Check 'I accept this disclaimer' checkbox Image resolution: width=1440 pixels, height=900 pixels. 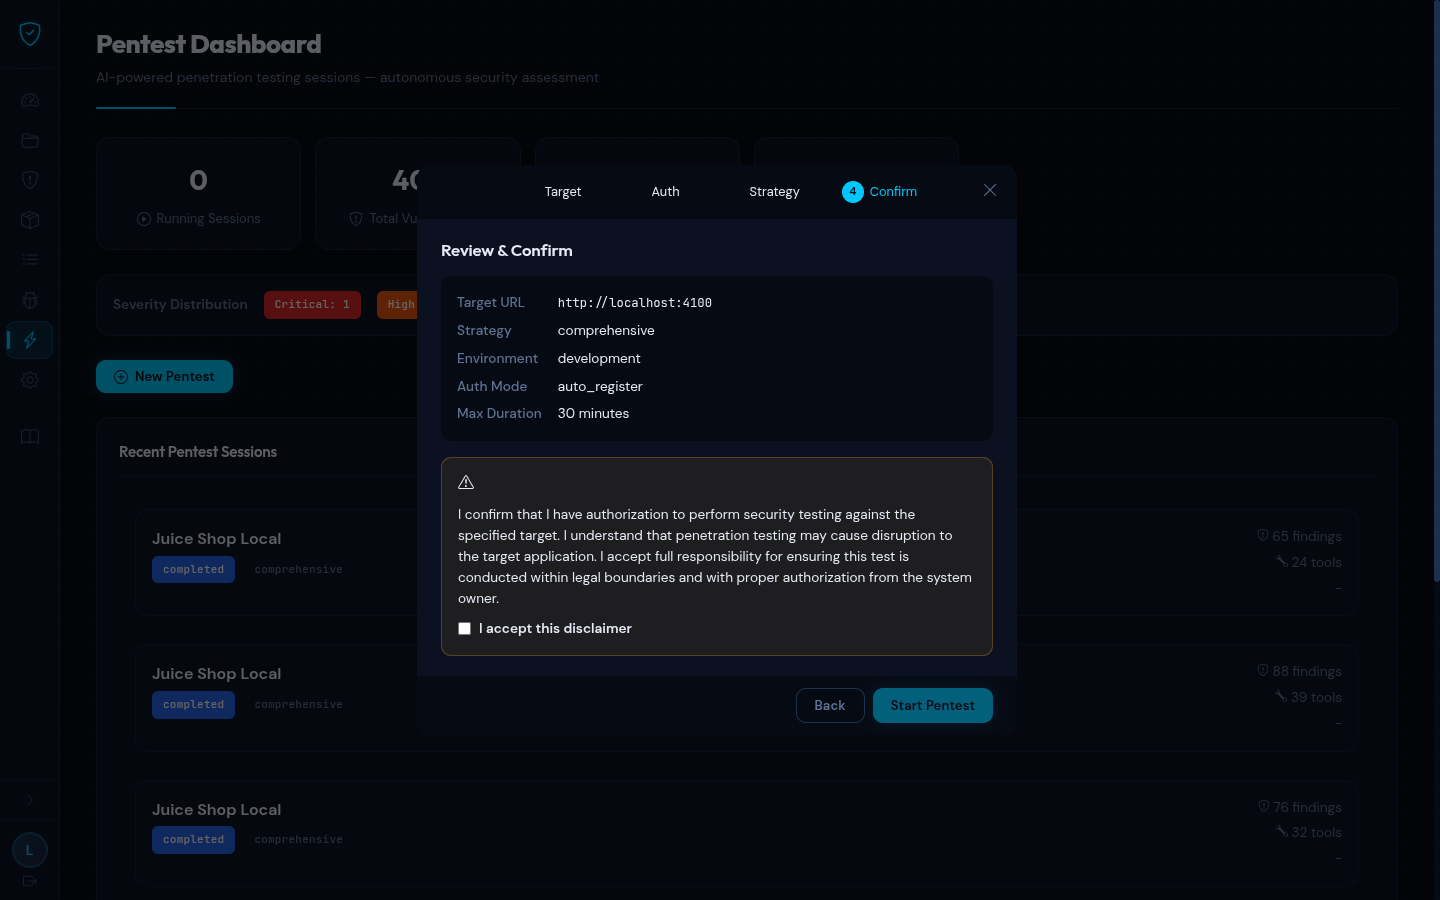[x=464, y=629]
